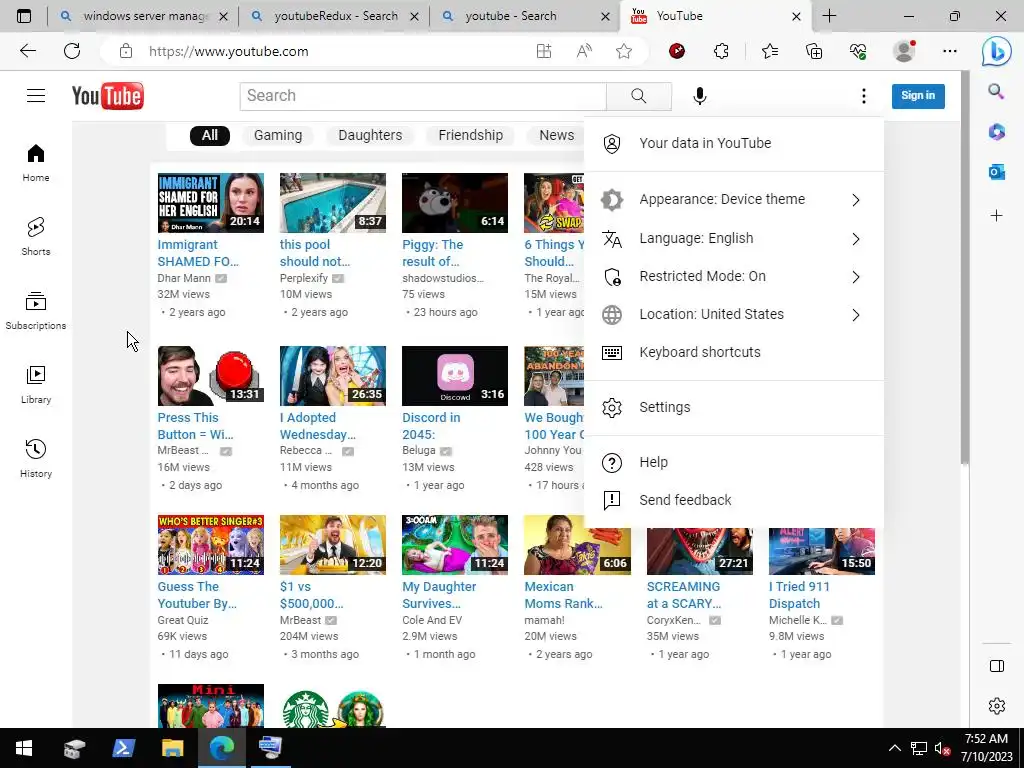The image size is (1024, 768).
Task: Add this page to favorites with the star
Action: [x=624, y=51]
